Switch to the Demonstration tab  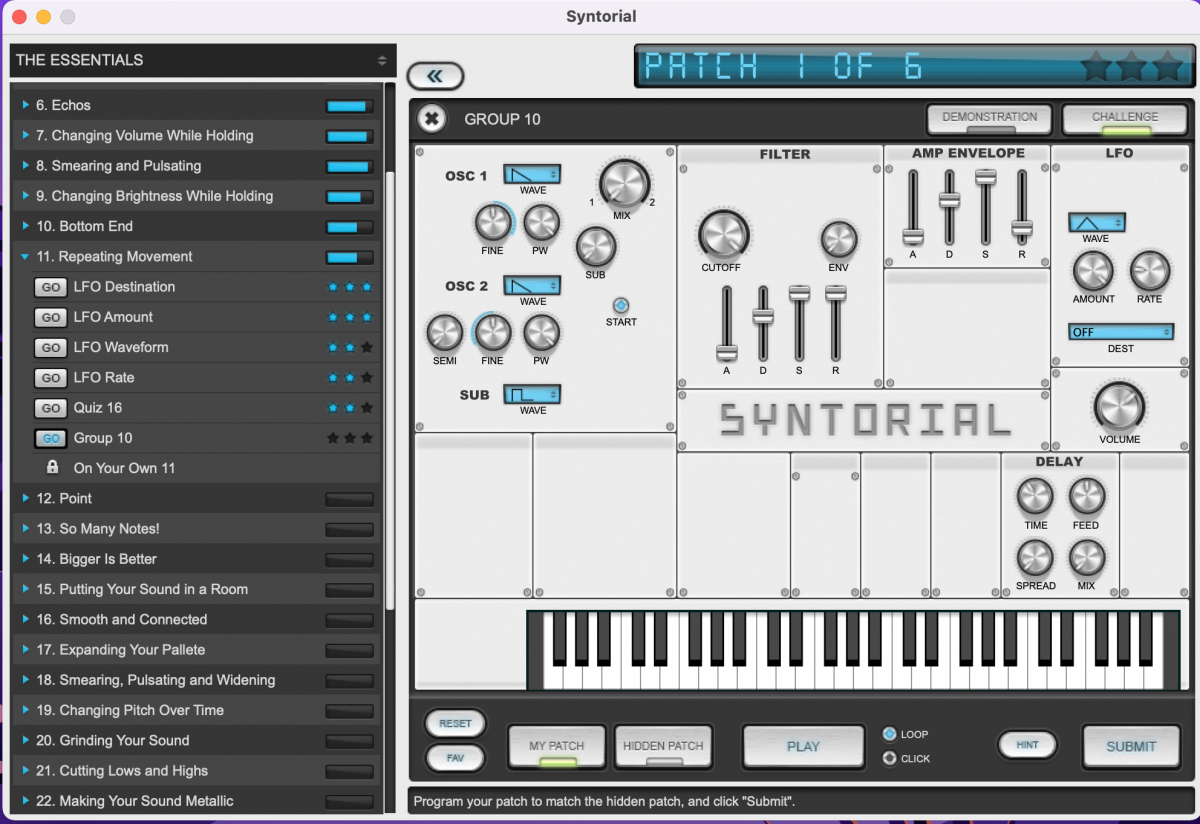point(989,119)
